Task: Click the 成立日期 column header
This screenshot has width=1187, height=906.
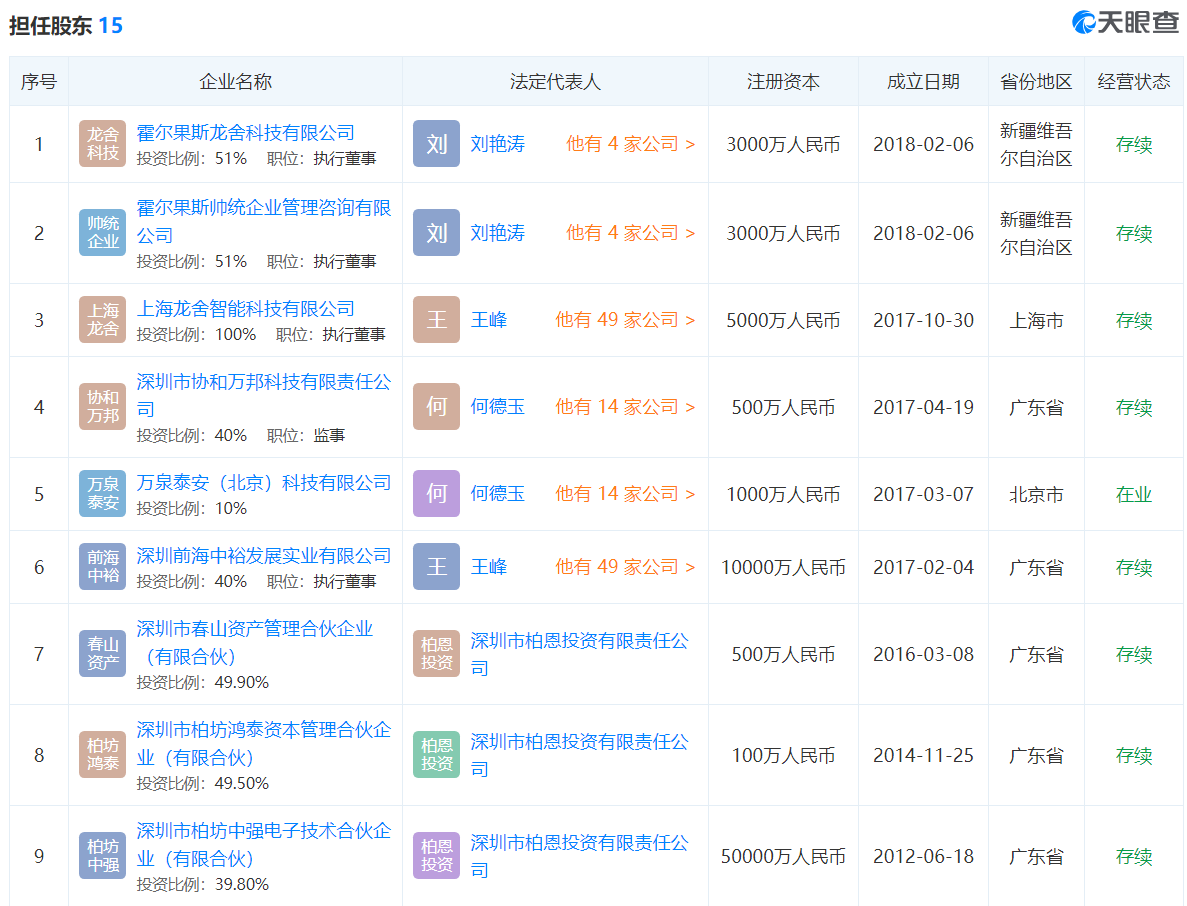Action: 922,82
